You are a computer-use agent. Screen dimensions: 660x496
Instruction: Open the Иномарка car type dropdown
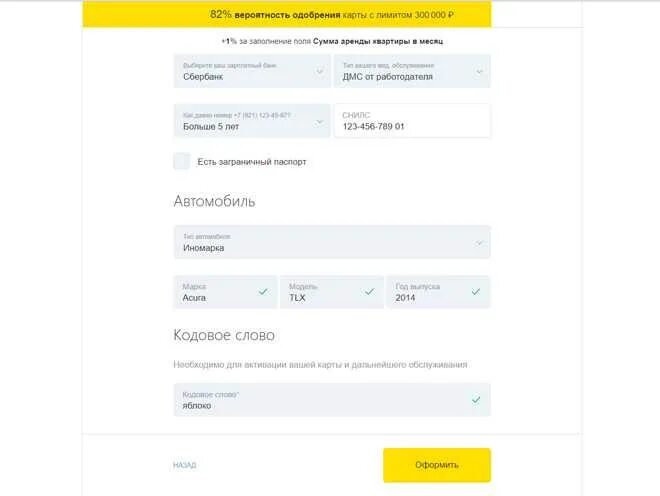pyautogui.click(x=332, y=242)
